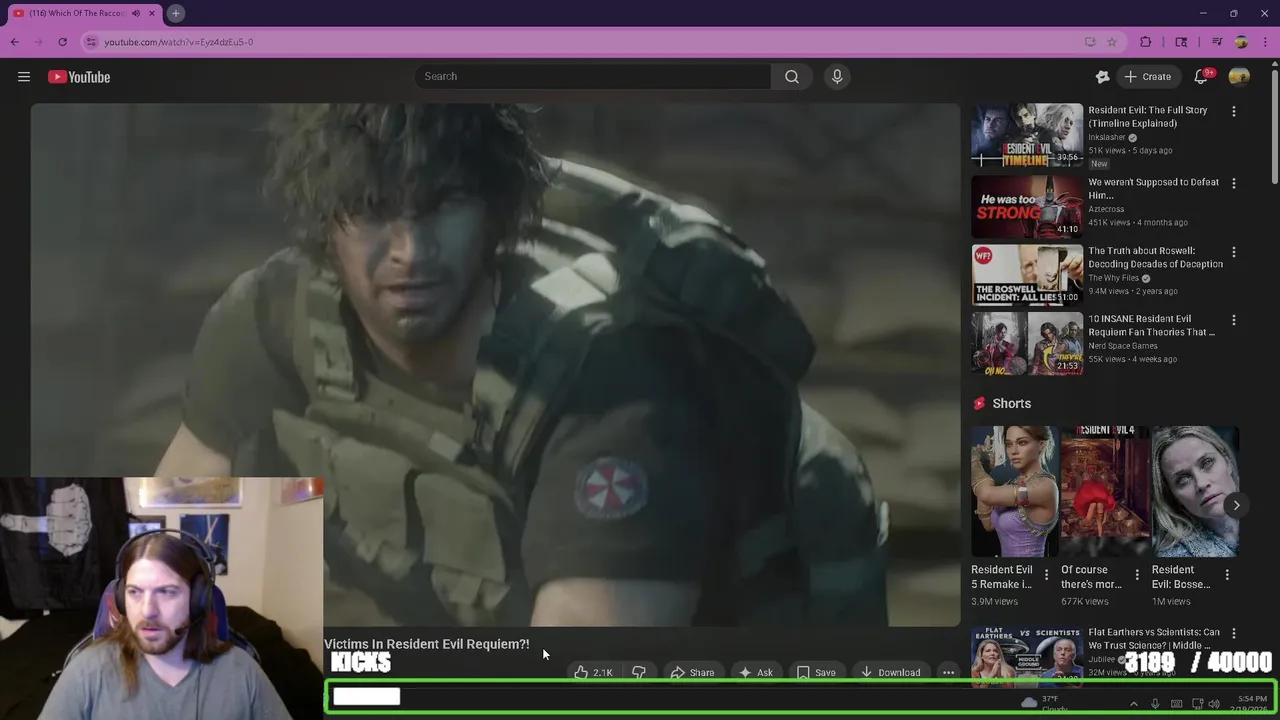Screen dimensions: 1280x720
Task: Open the search side panel icon
Action: coord(1181,42)
